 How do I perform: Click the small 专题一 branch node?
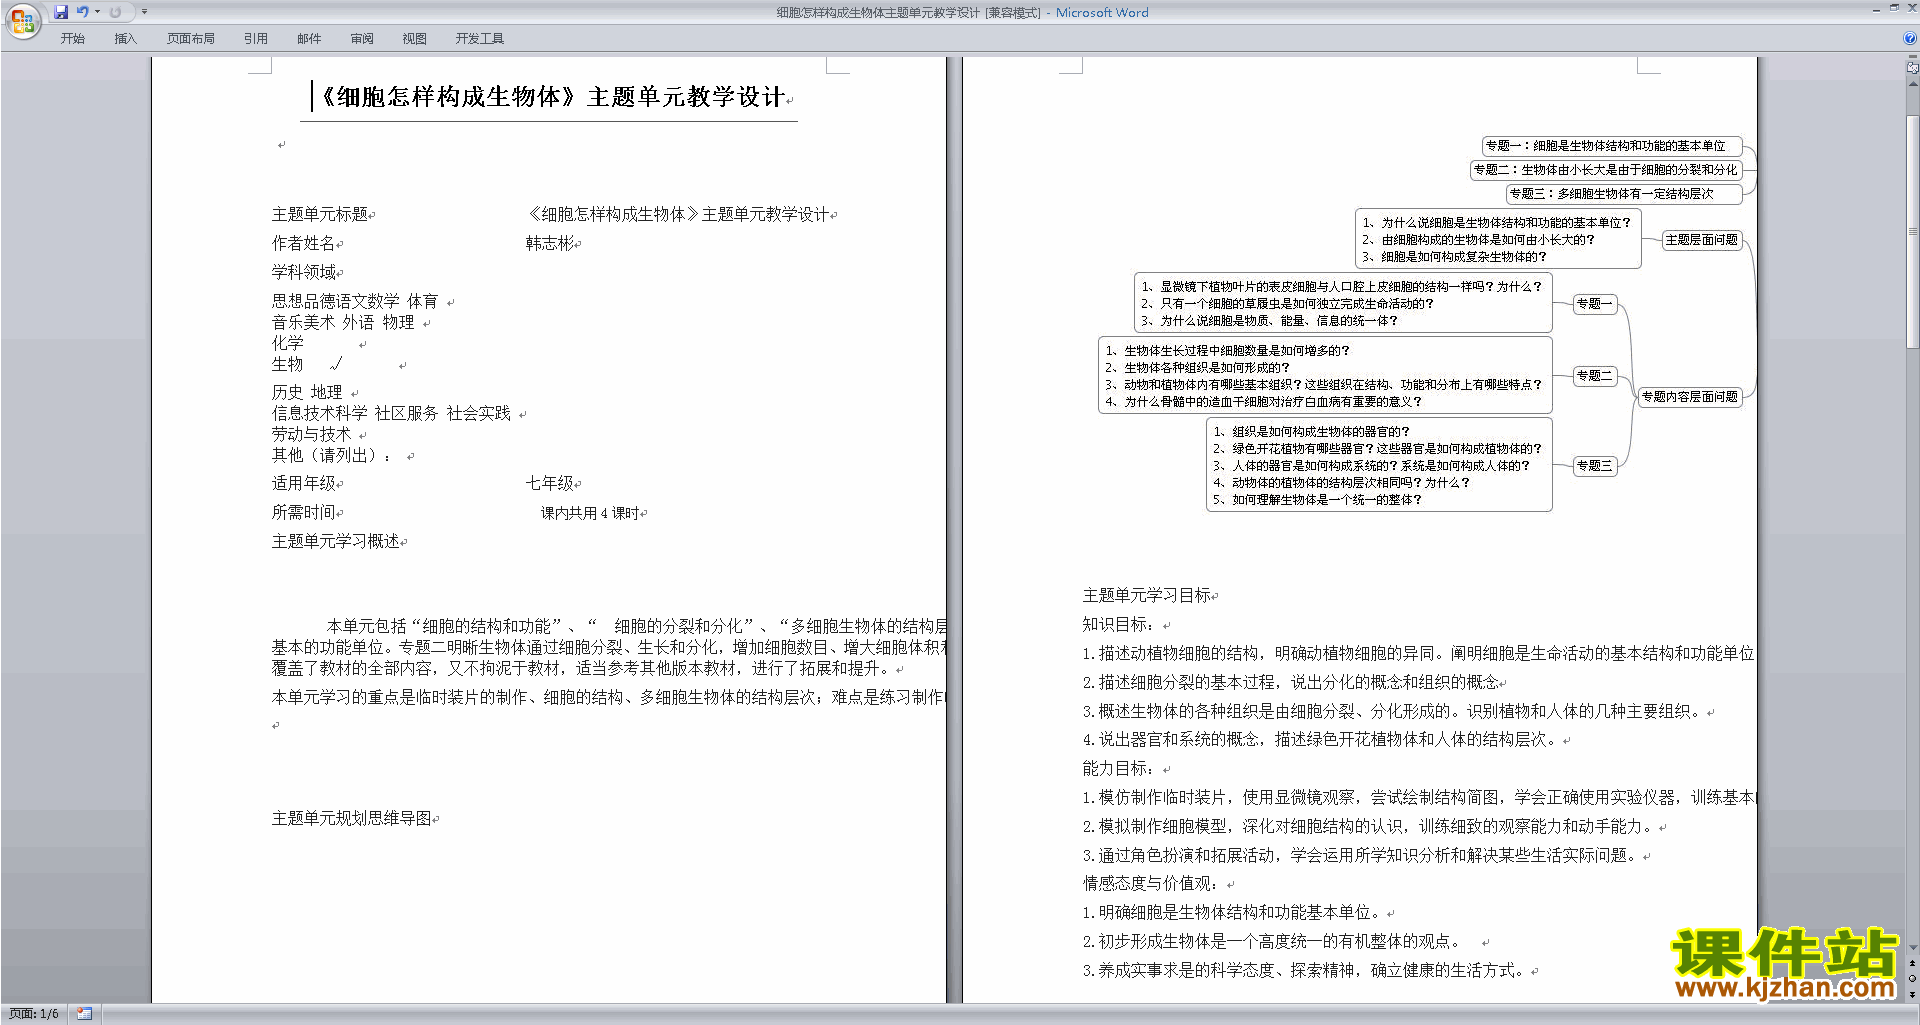coord(1594,304)
